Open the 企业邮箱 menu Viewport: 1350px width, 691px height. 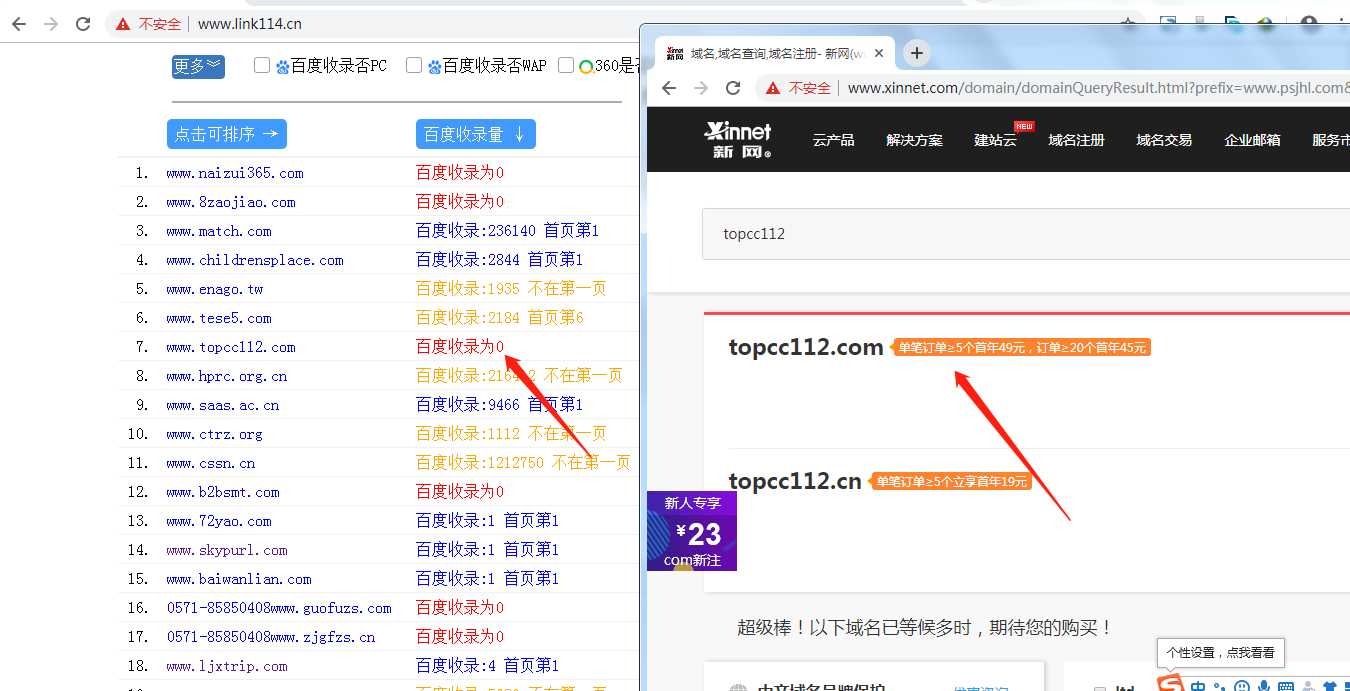click(1252, 140)
